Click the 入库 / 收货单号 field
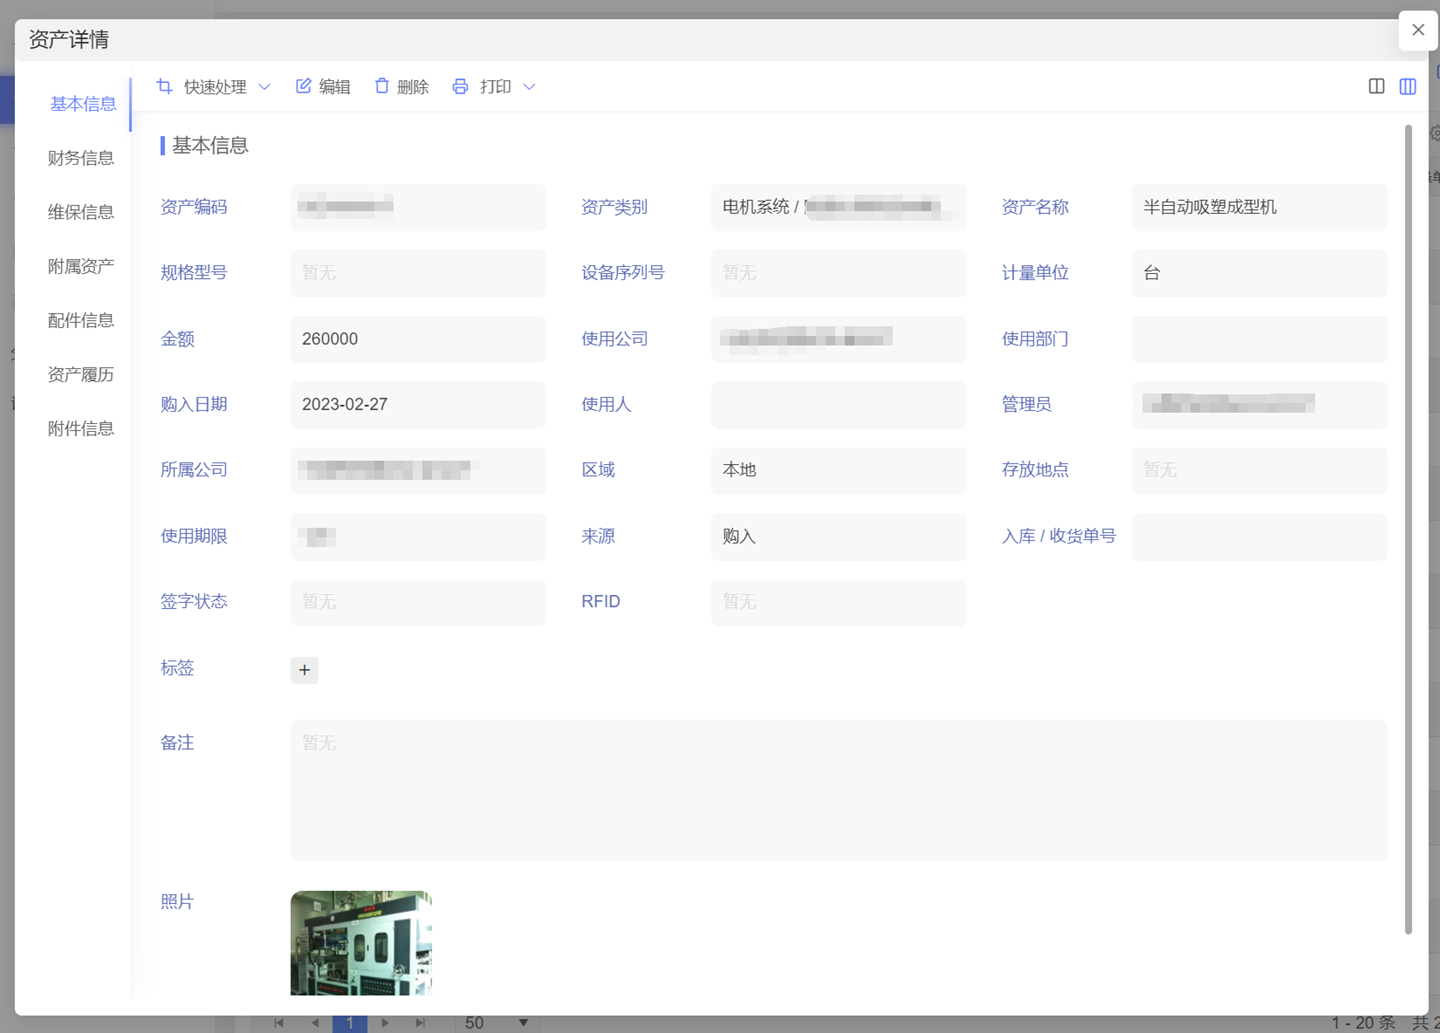 (1259, 537)
